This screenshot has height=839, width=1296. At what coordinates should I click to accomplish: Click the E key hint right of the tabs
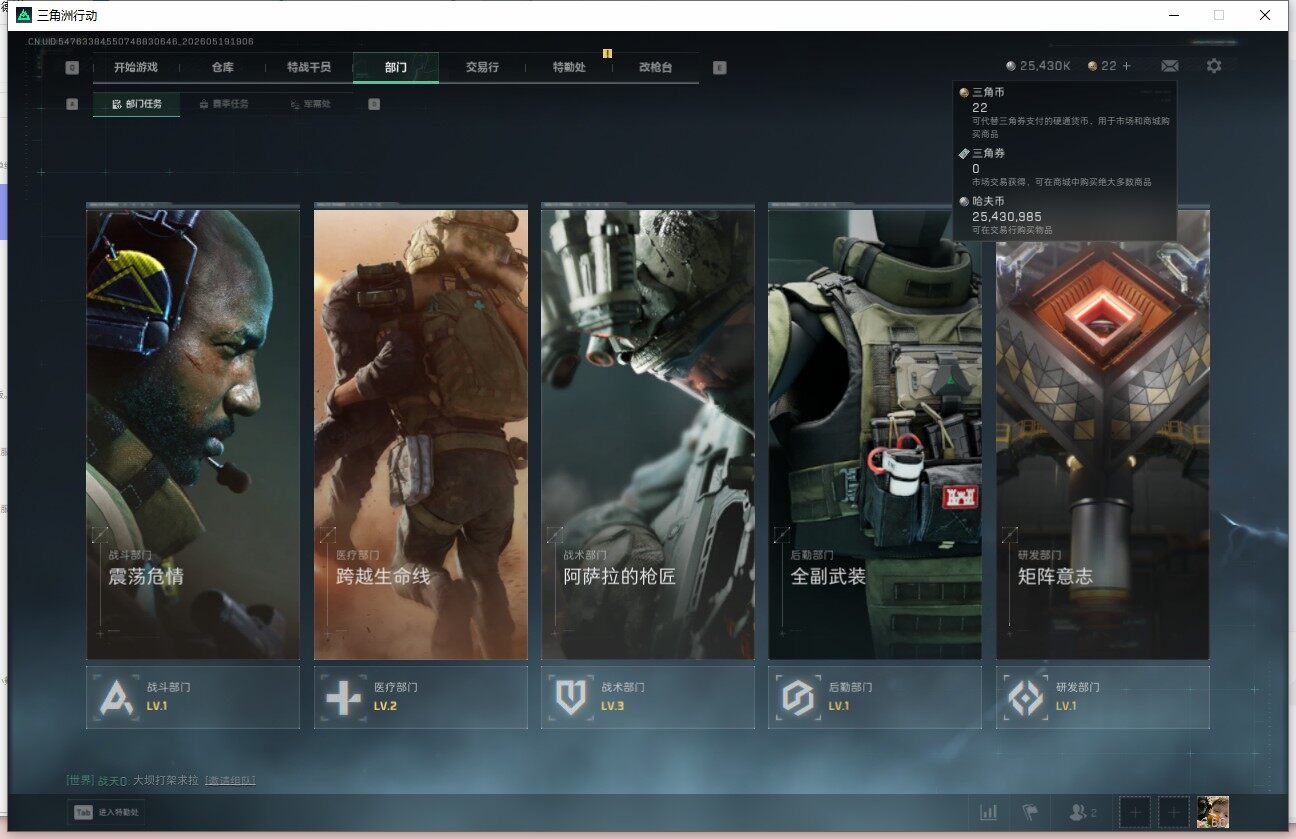[x=720, y=68]
